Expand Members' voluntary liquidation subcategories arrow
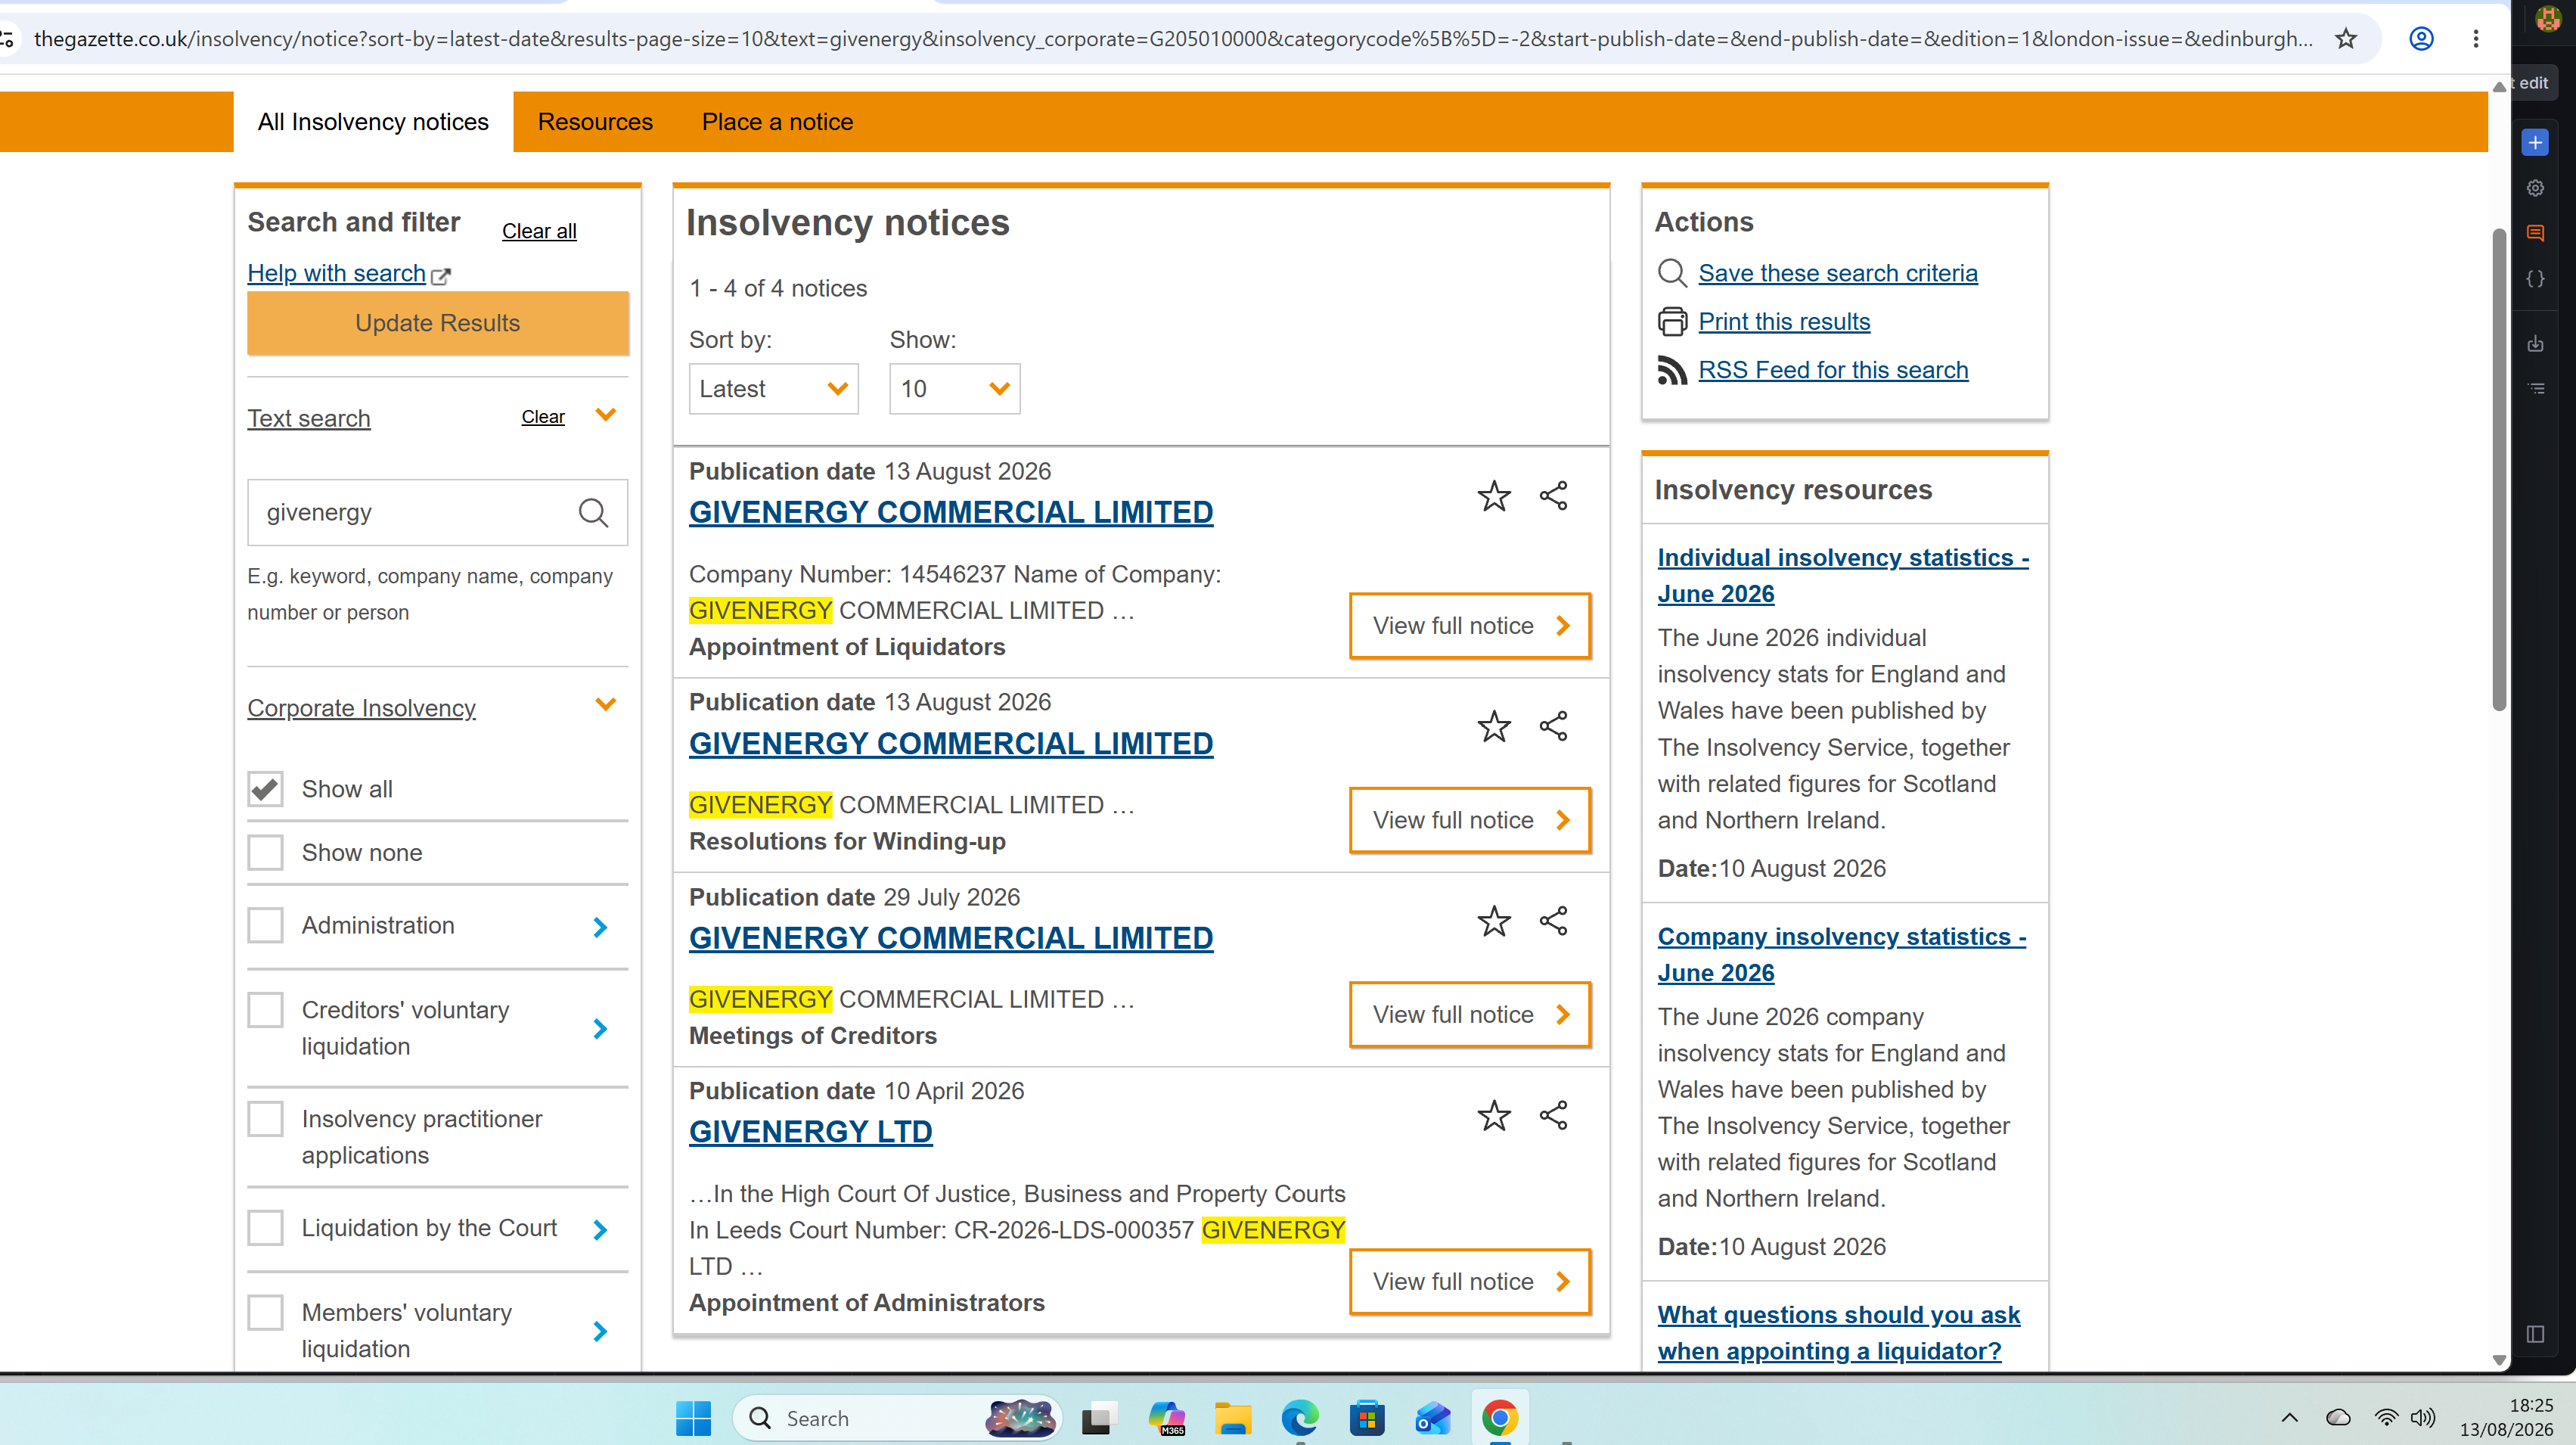 point(600,1332)
